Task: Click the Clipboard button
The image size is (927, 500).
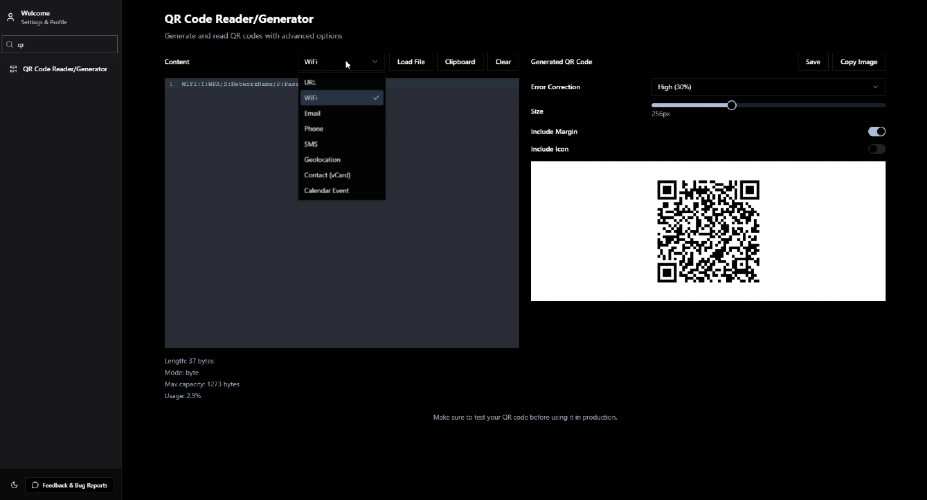Action: [460, 61]
